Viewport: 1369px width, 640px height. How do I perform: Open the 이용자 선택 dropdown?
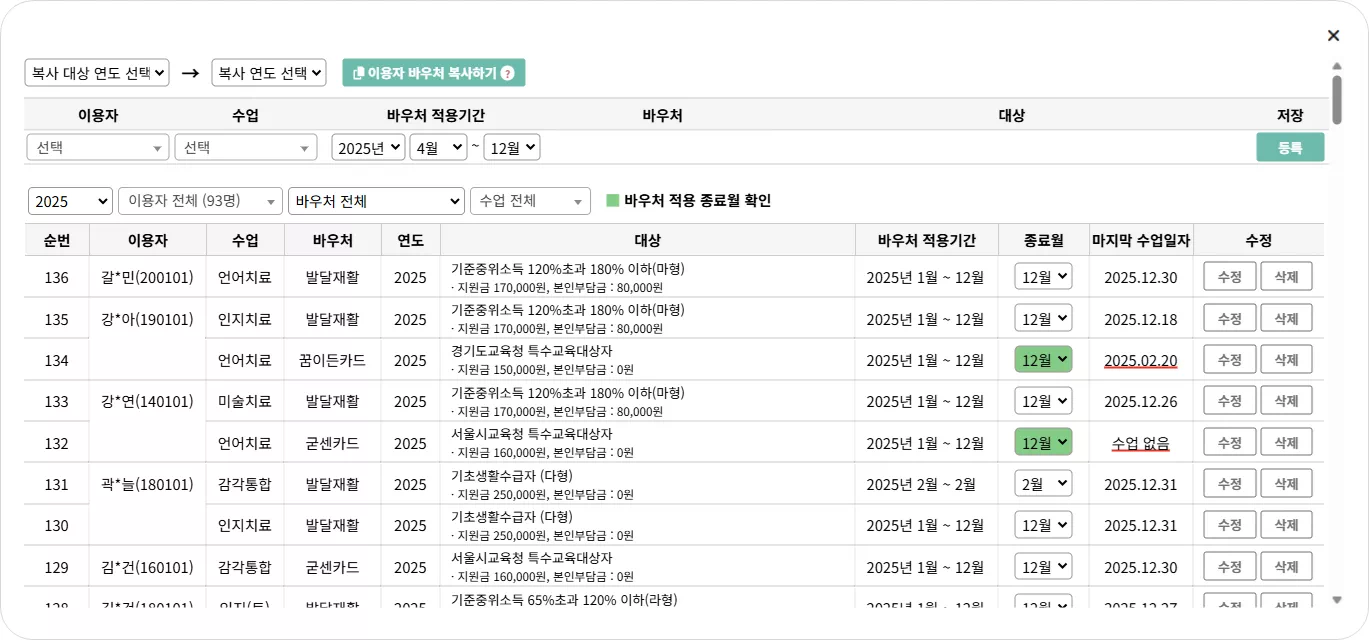point(97,147)
